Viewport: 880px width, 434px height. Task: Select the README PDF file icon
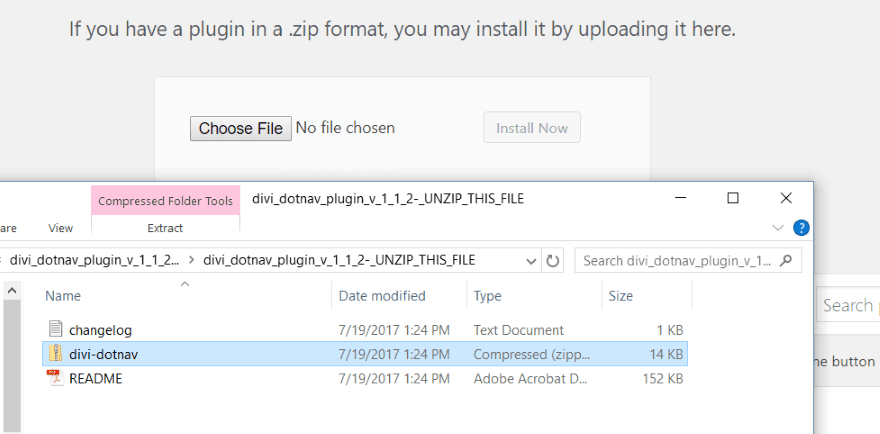point(55,378)
